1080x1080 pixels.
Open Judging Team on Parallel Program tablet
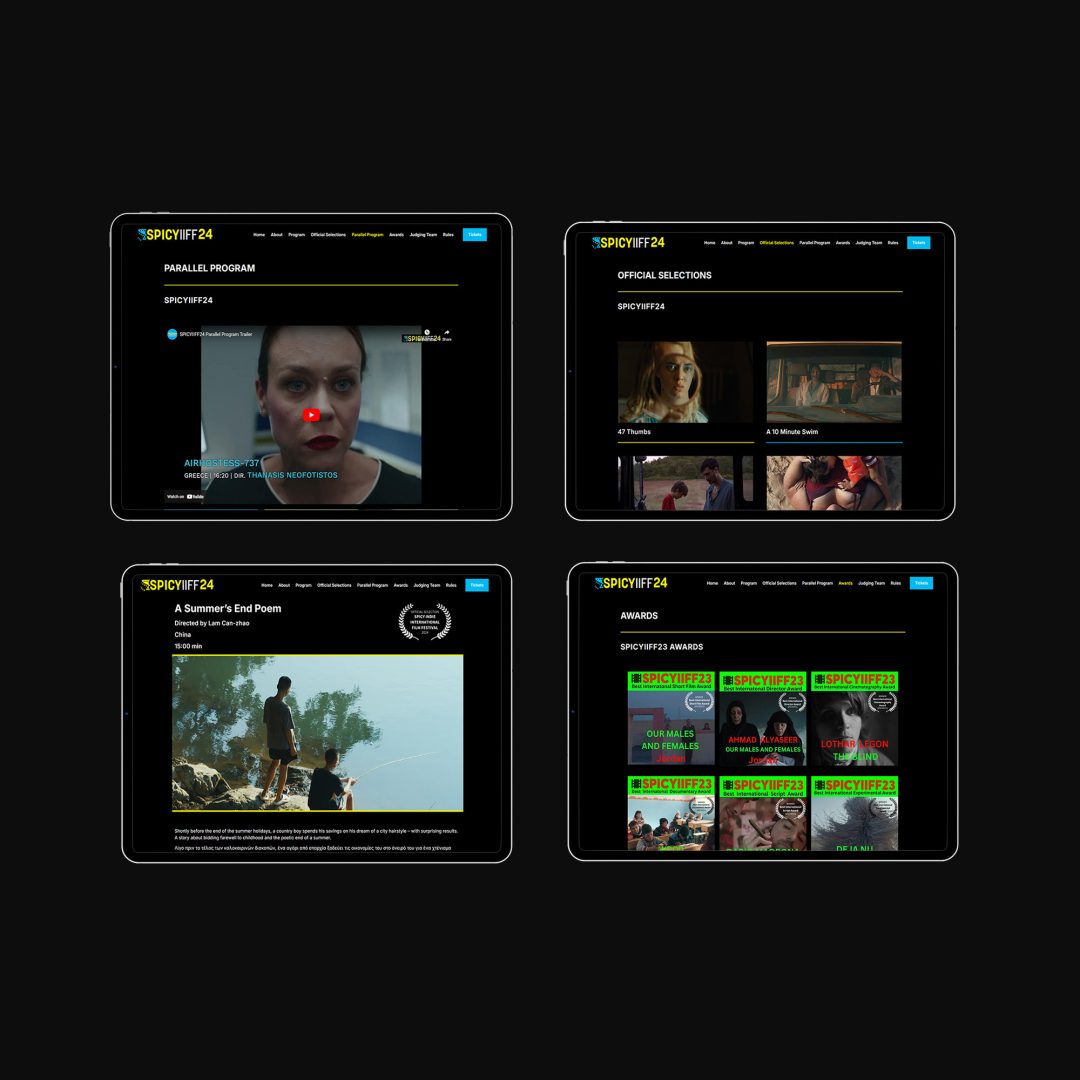click(x=423, y=235)
